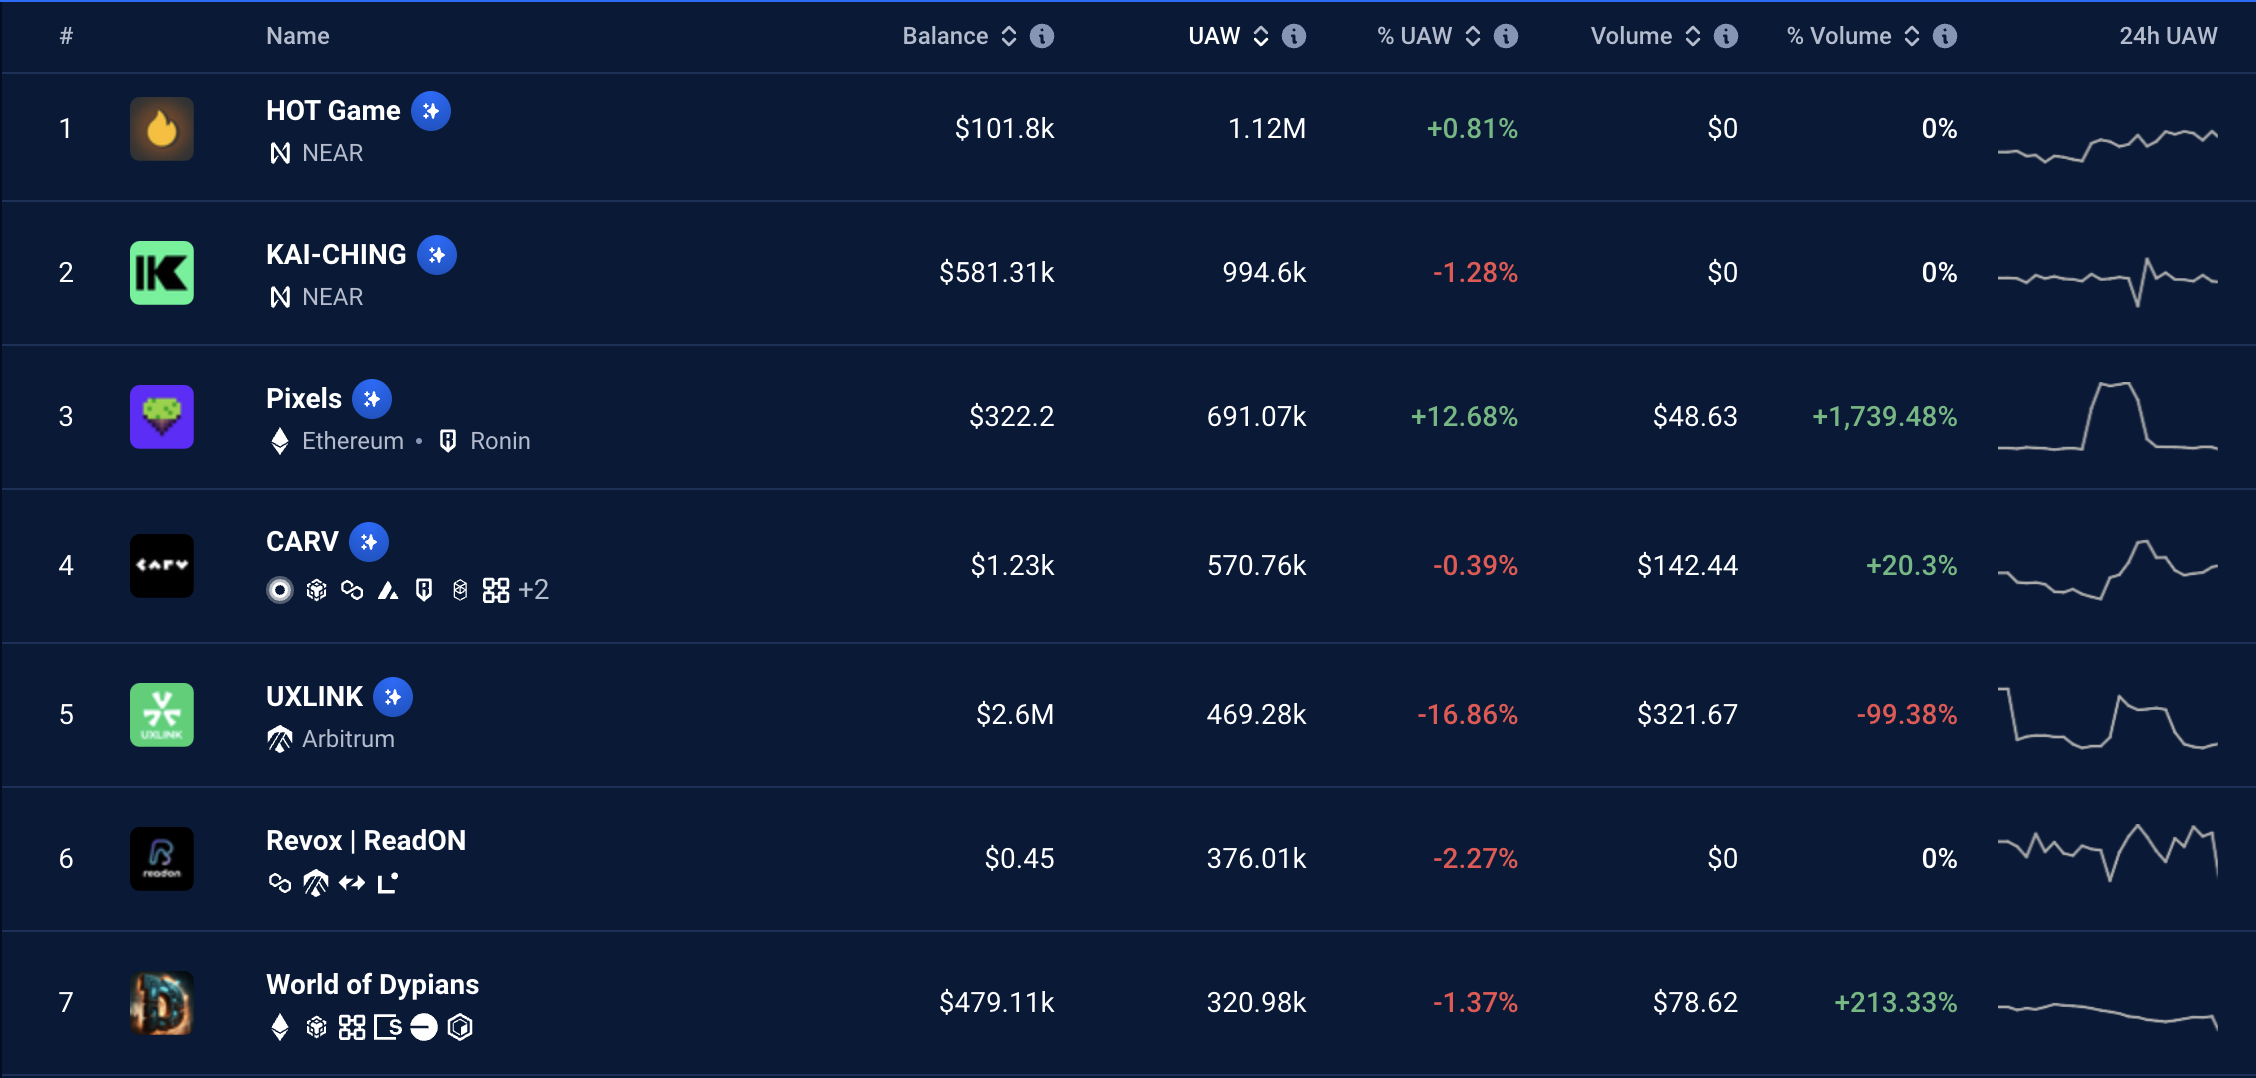Open the World of Dypians page

372,985
